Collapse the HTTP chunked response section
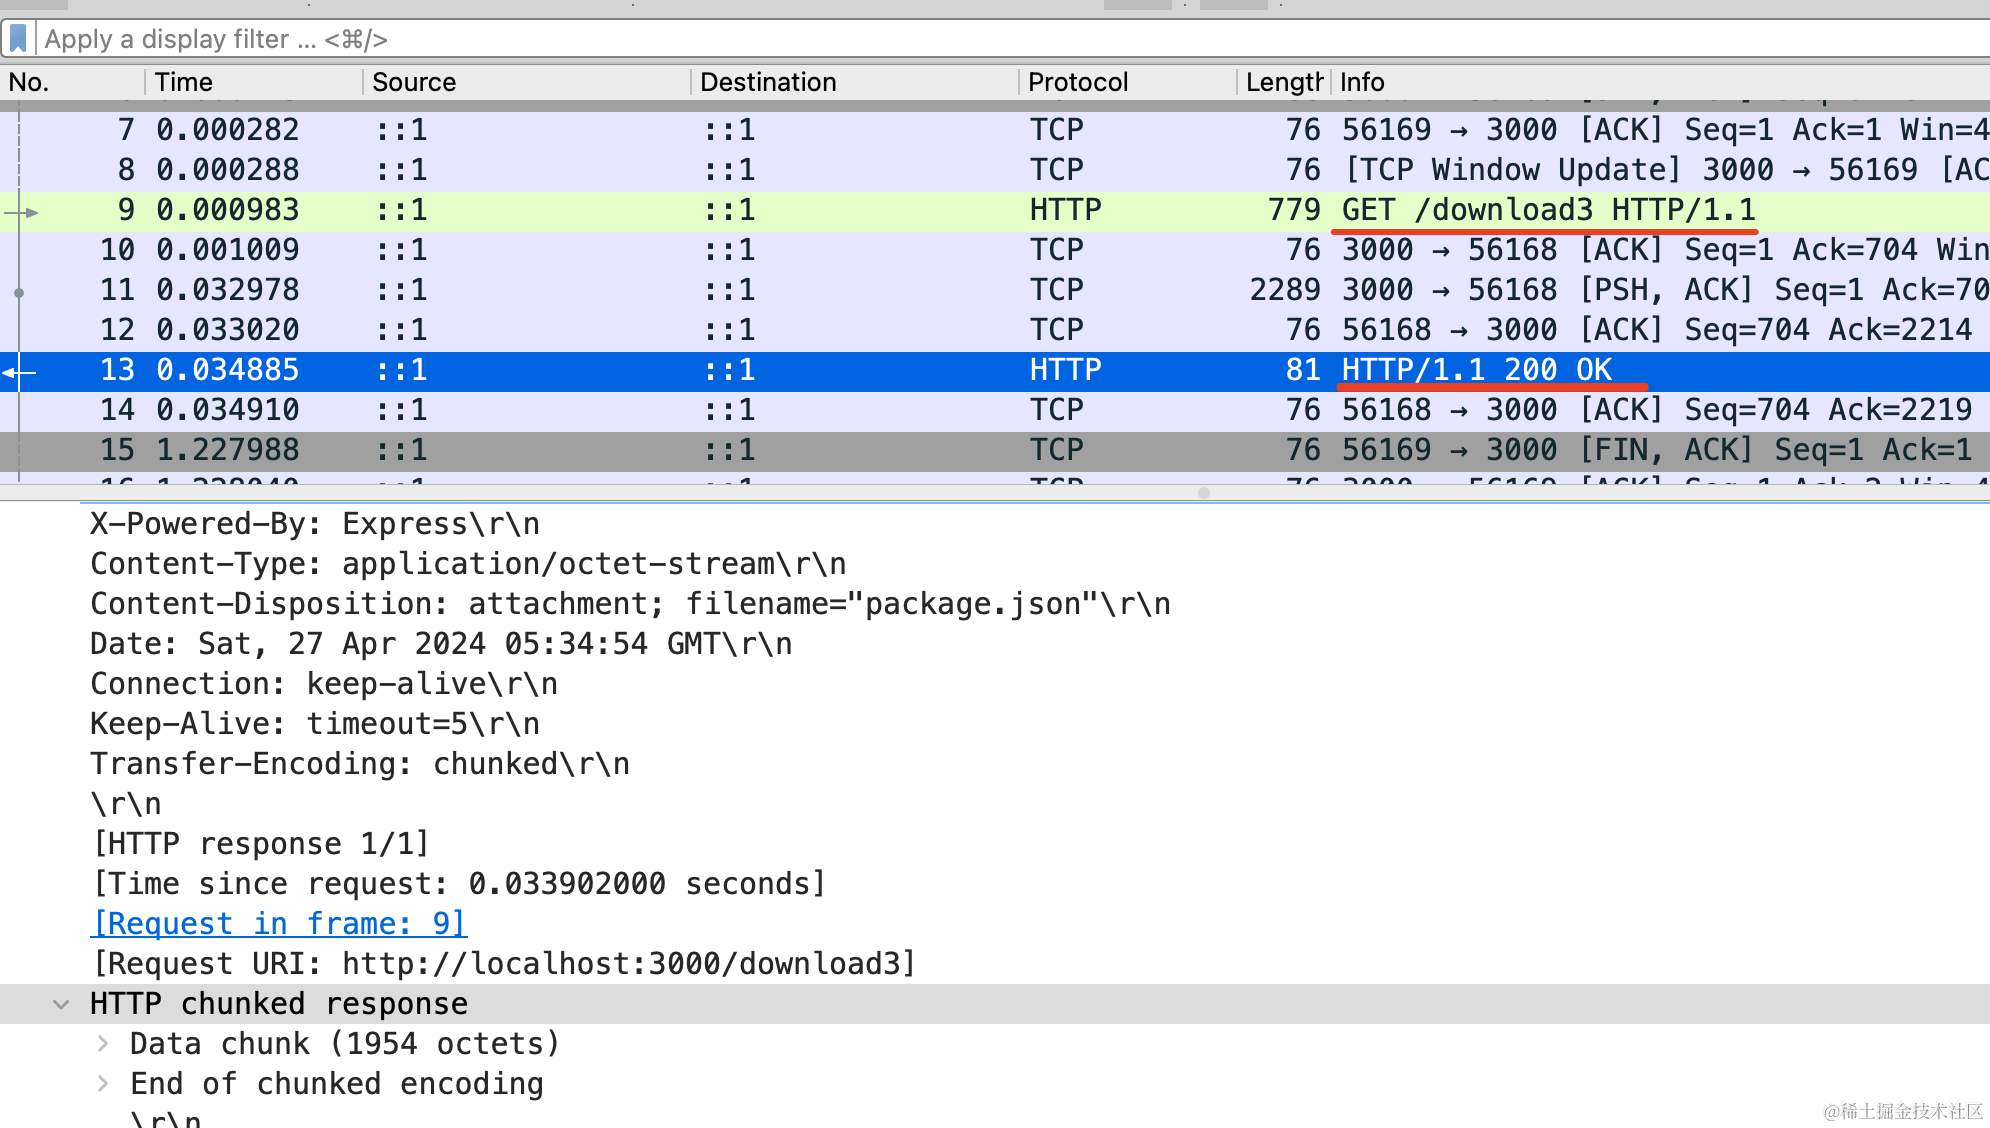Image resolution: width=1990 pixels, height=1128 pixels. click(61, 1004)
